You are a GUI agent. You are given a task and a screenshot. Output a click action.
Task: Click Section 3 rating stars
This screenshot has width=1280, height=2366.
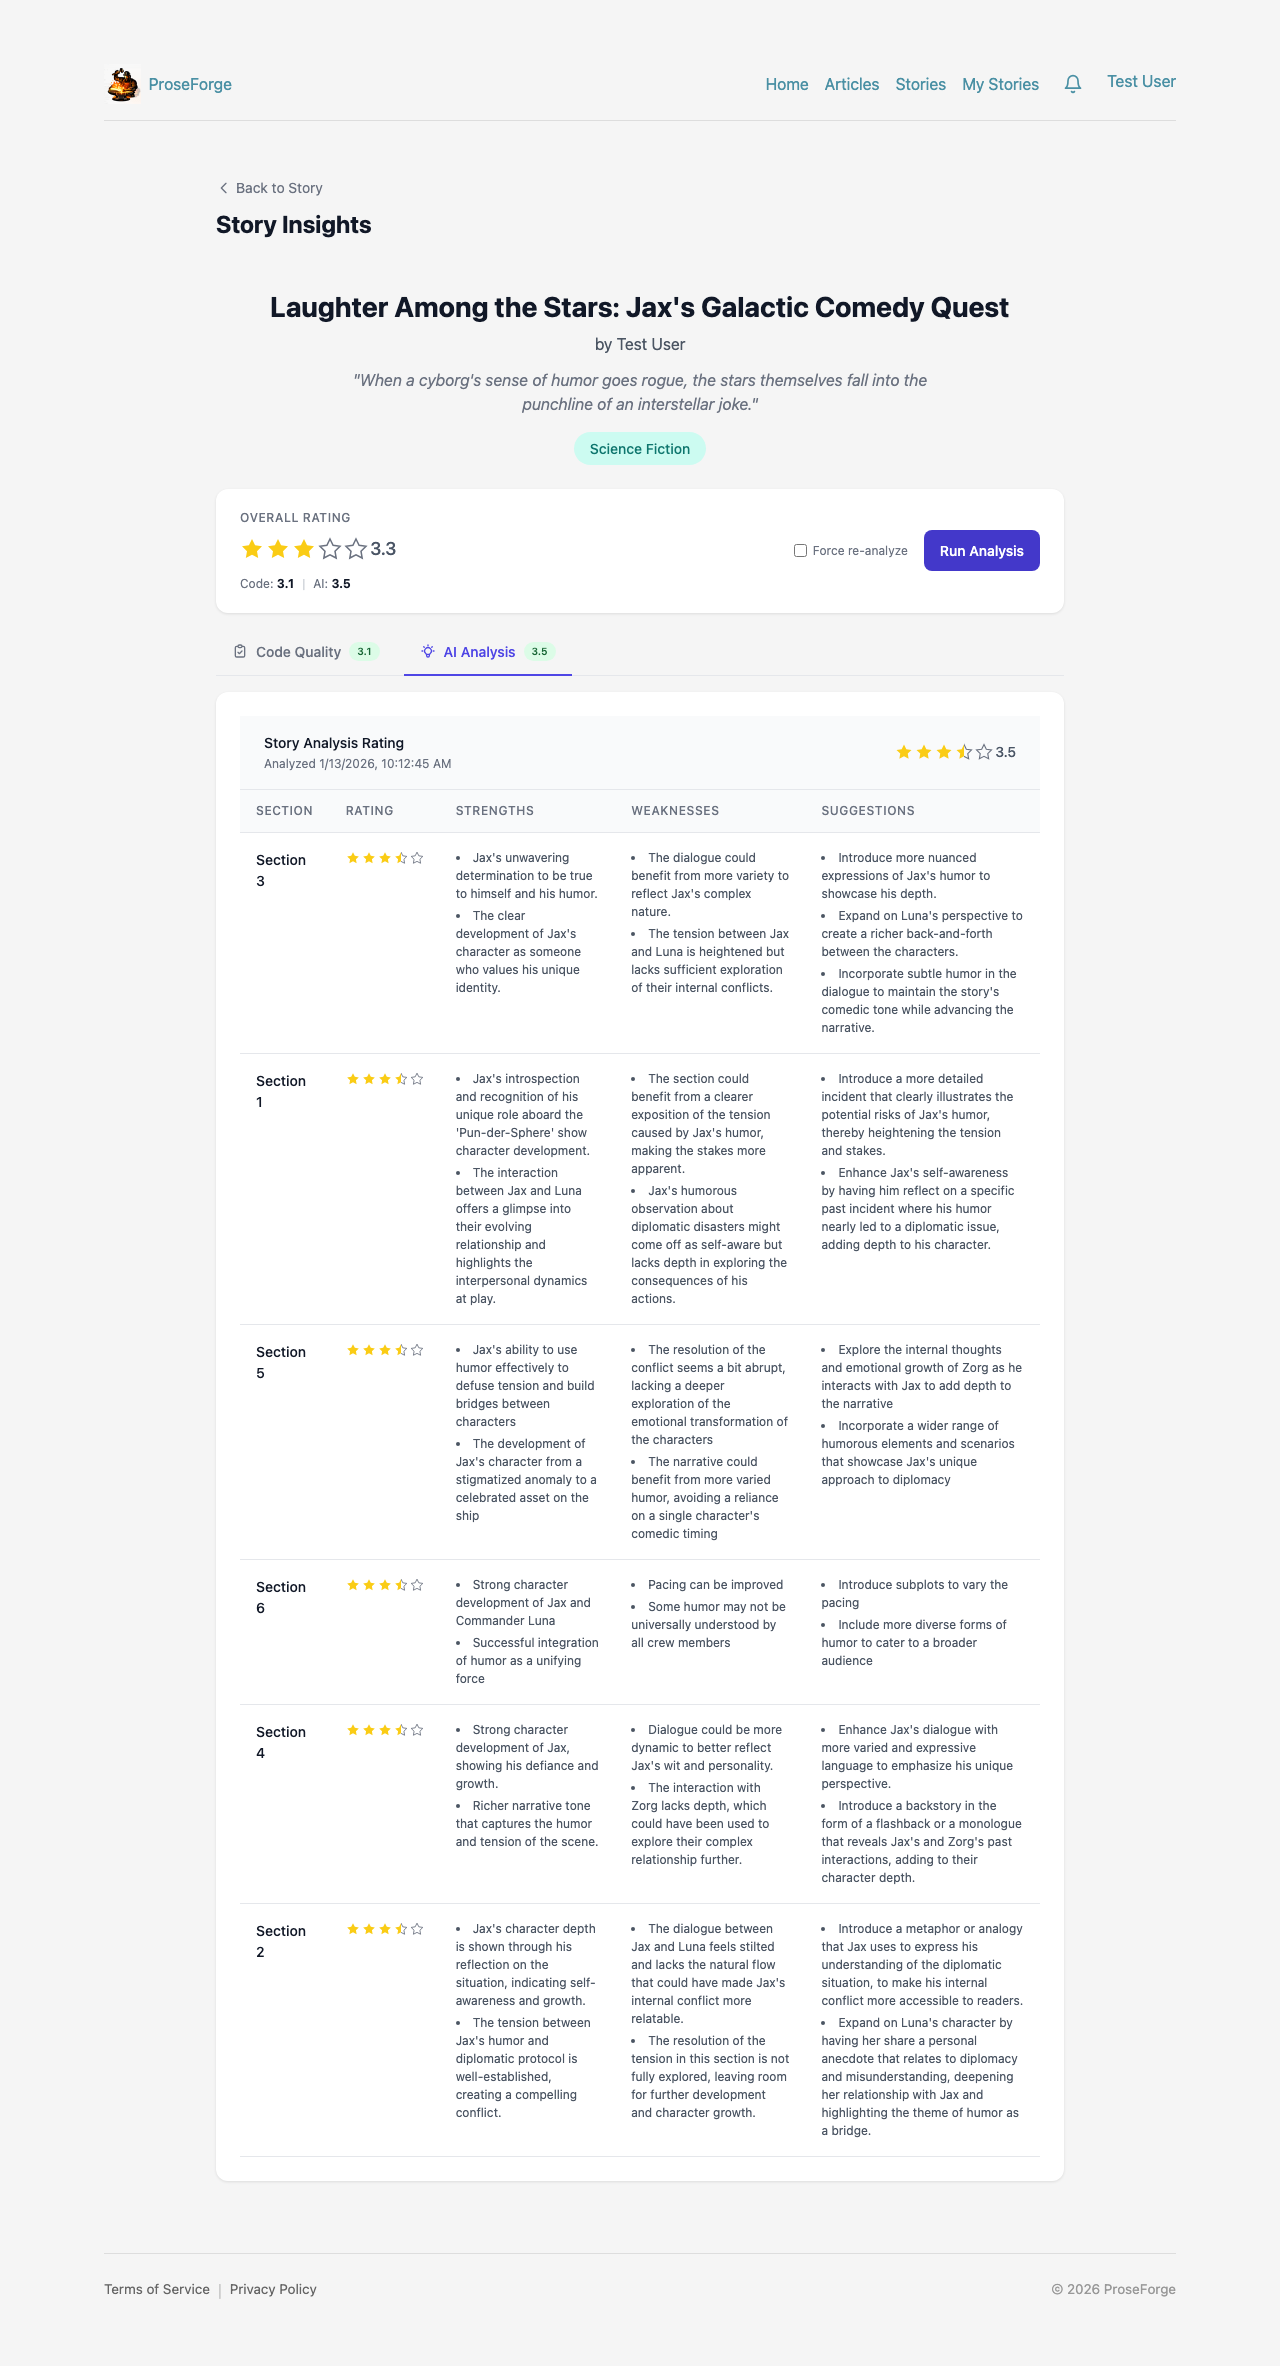coord(385,858)
